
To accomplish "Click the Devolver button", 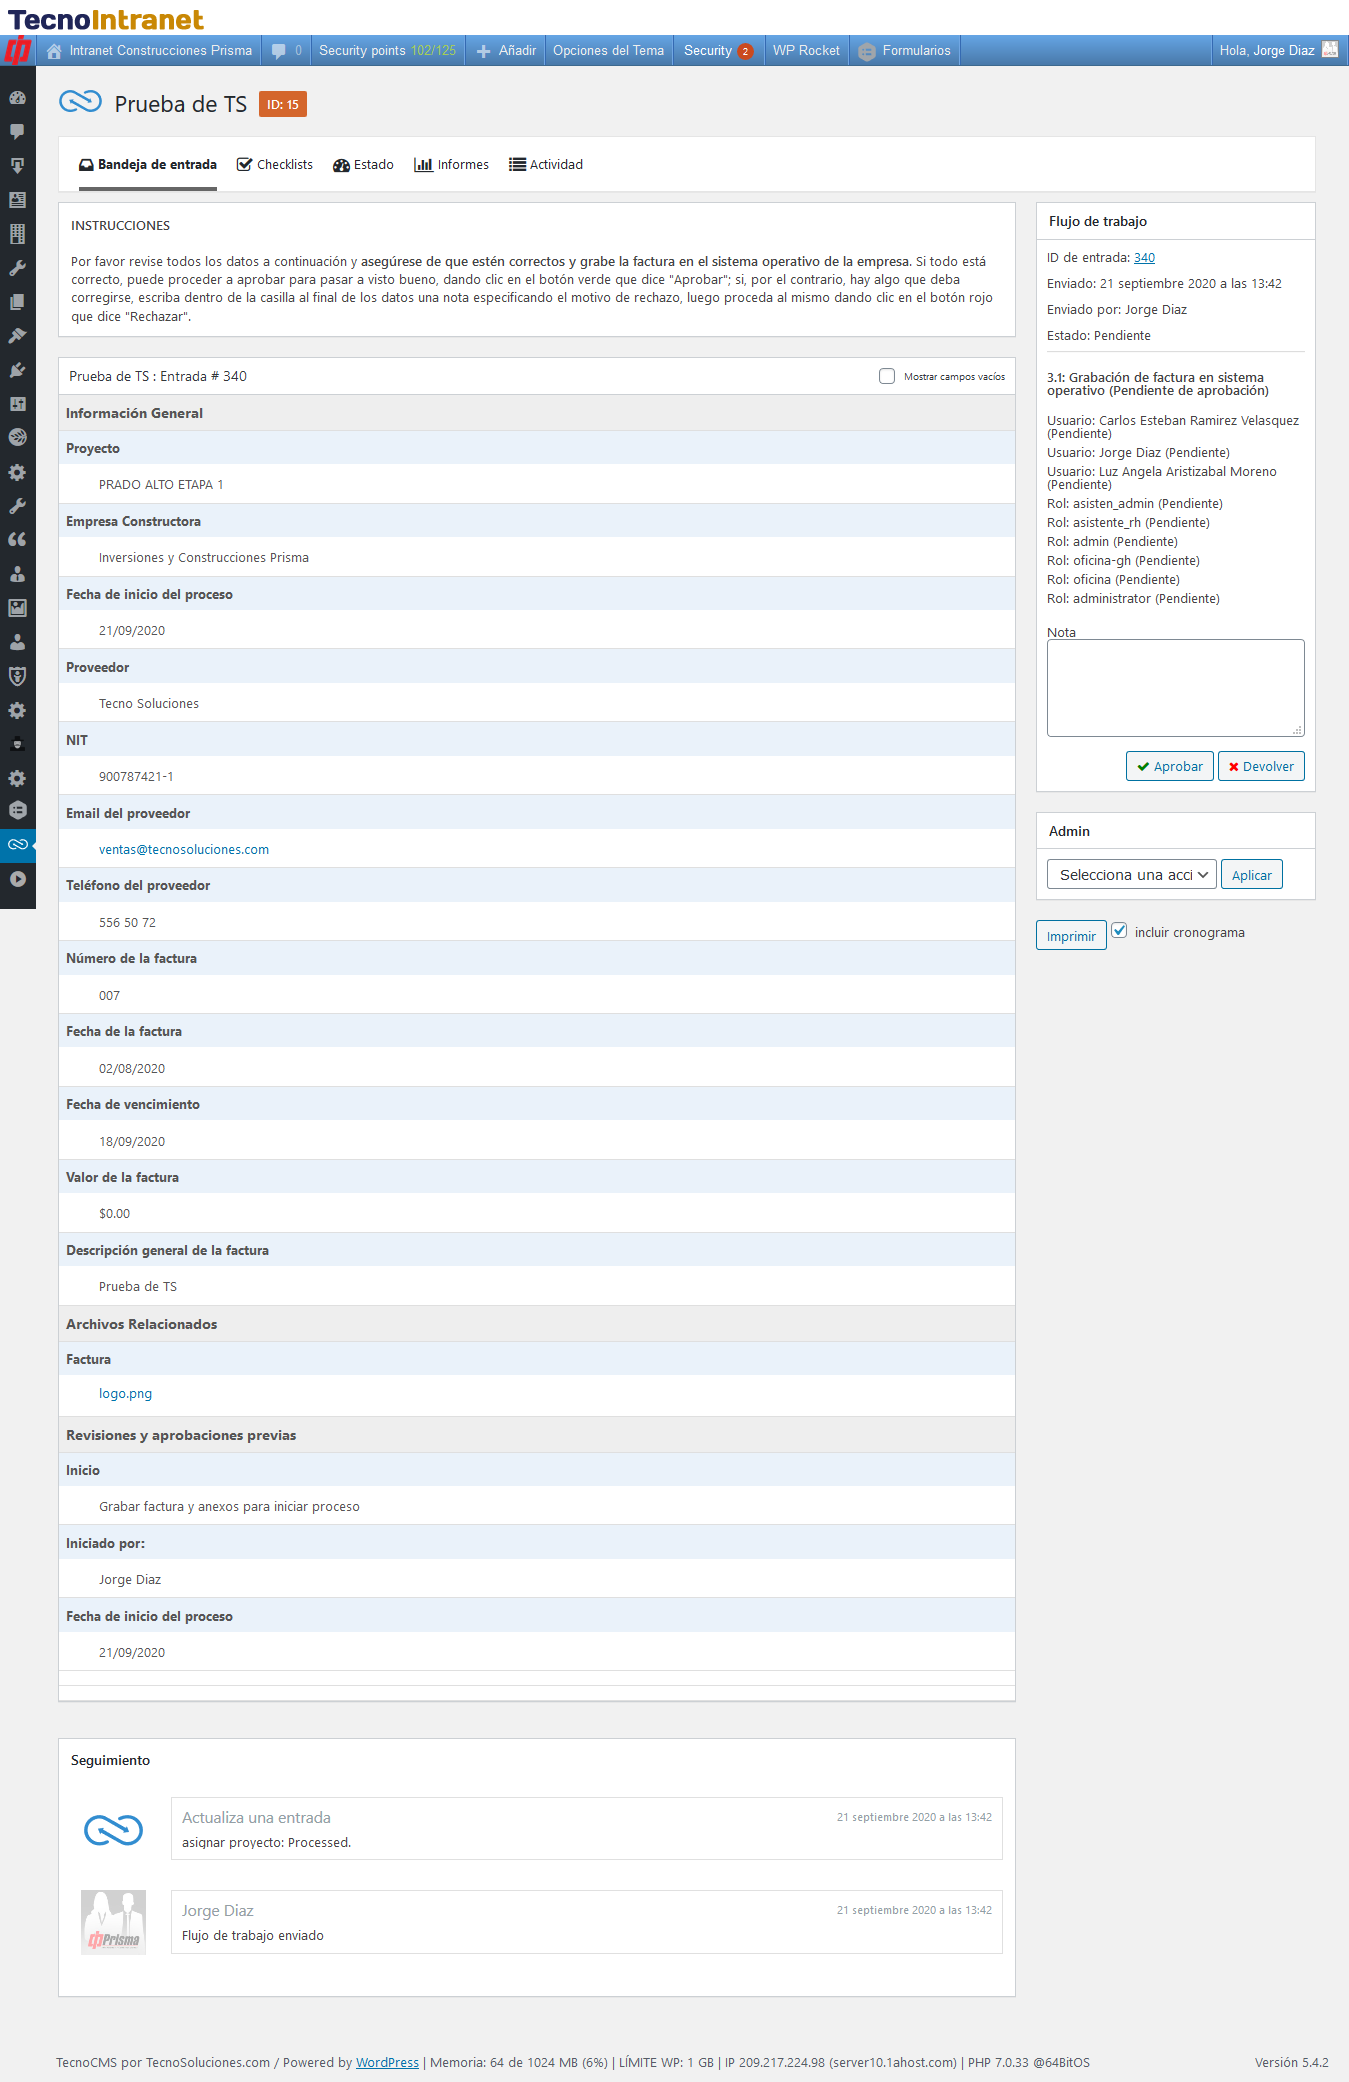I will [1260, 767].
